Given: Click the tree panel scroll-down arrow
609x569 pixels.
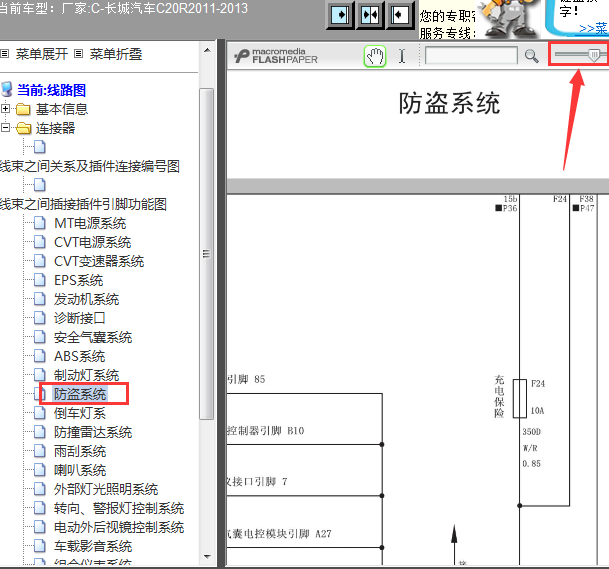Looking at the screenshot, I should [207, 557].
